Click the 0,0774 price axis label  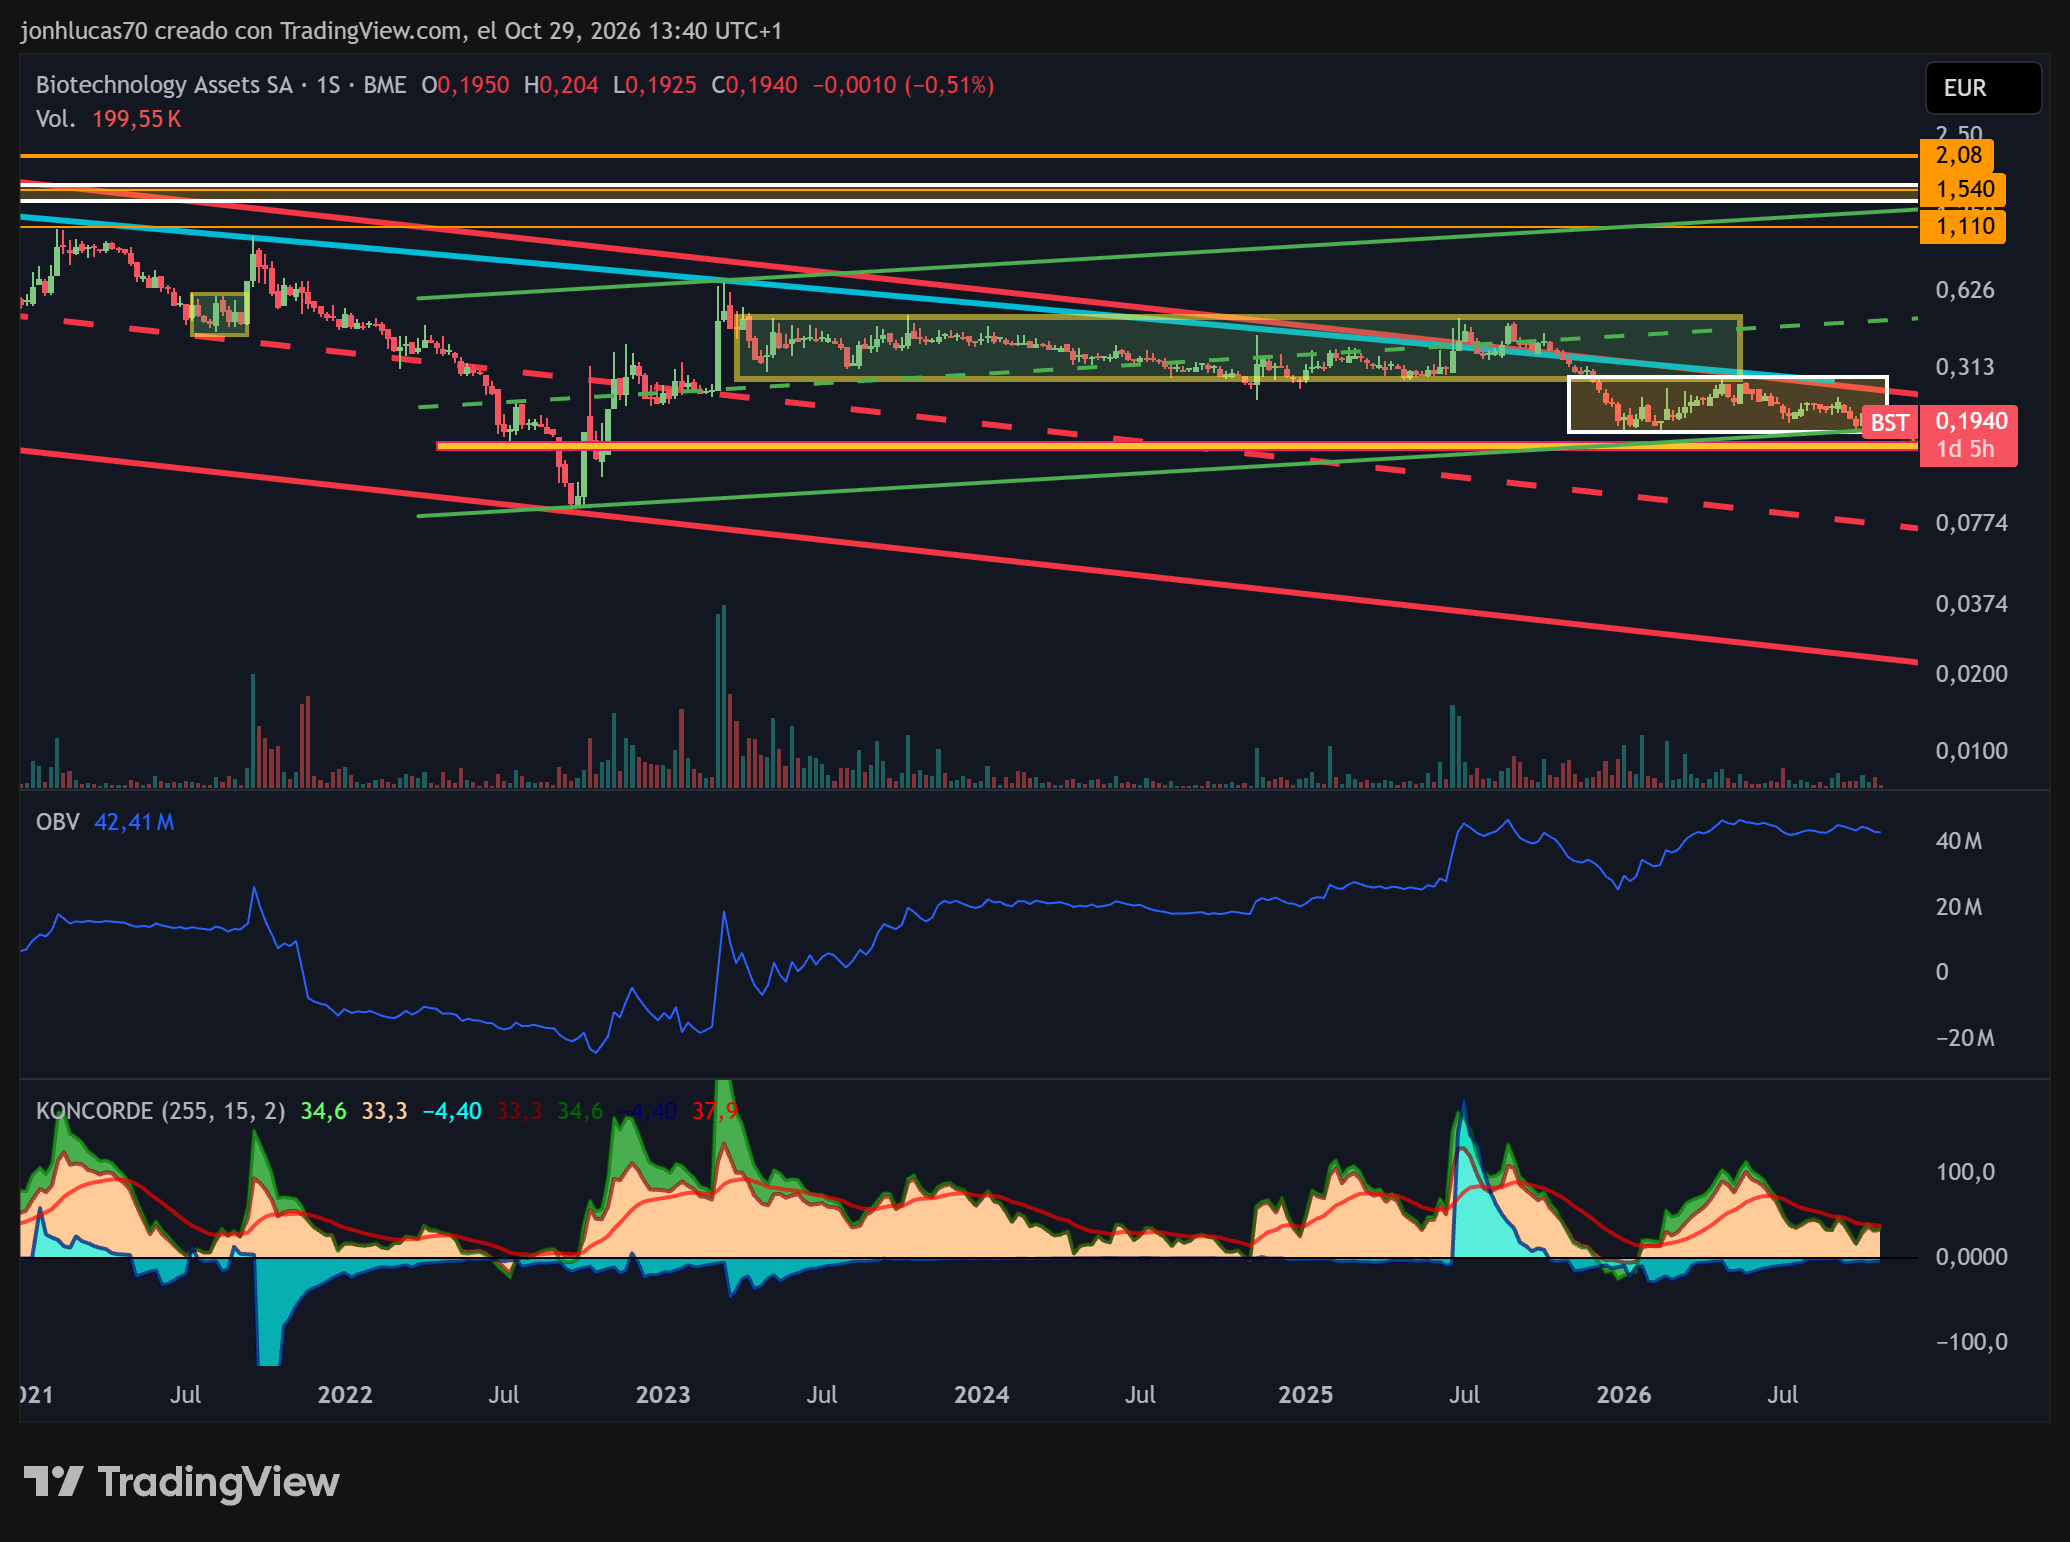tap(1971, 523)
